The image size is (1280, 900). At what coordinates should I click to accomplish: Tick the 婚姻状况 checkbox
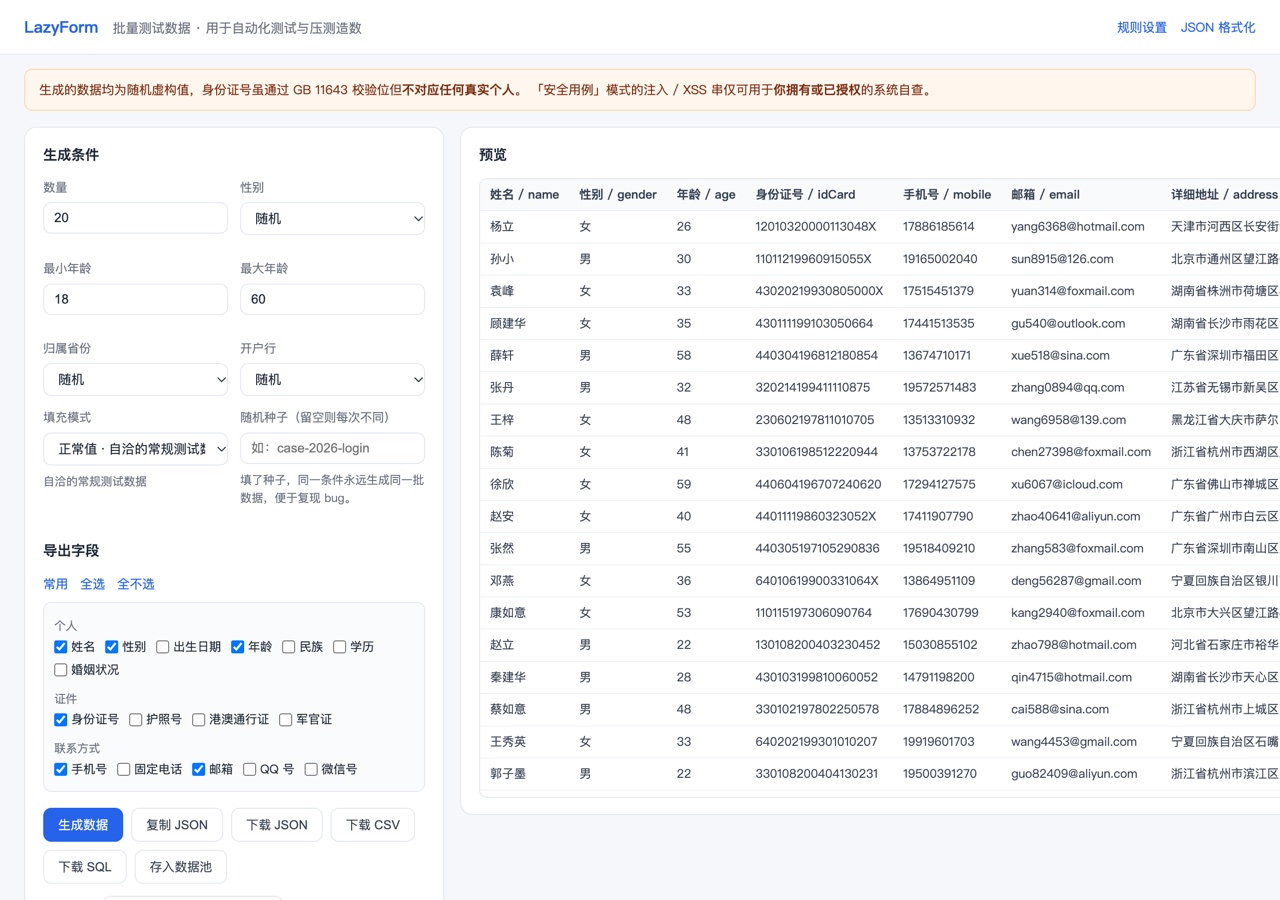pyautogui.click(x=61, y=670)
